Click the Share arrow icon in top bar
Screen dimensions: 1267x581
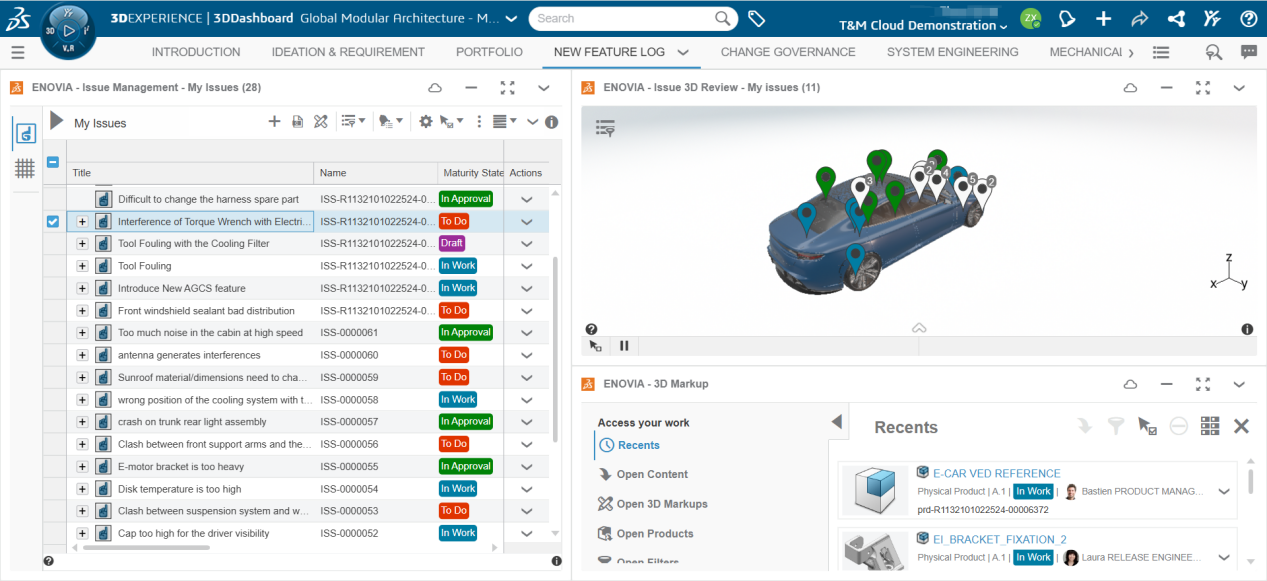pos(1139,19)
